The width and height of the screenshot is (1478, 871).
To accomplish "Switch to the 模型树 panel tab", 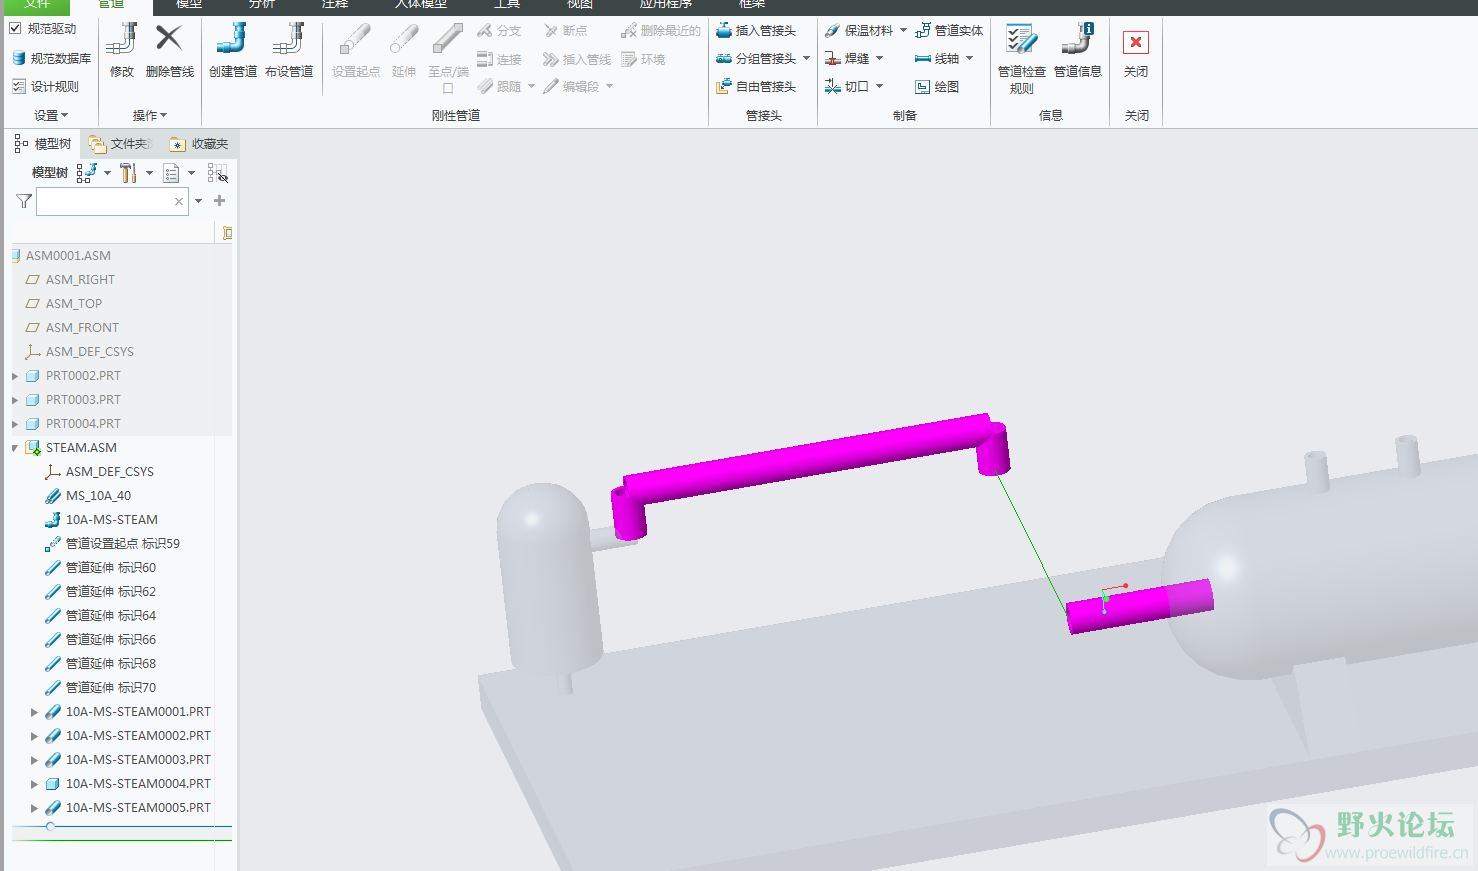I will (x=43, y=144).
